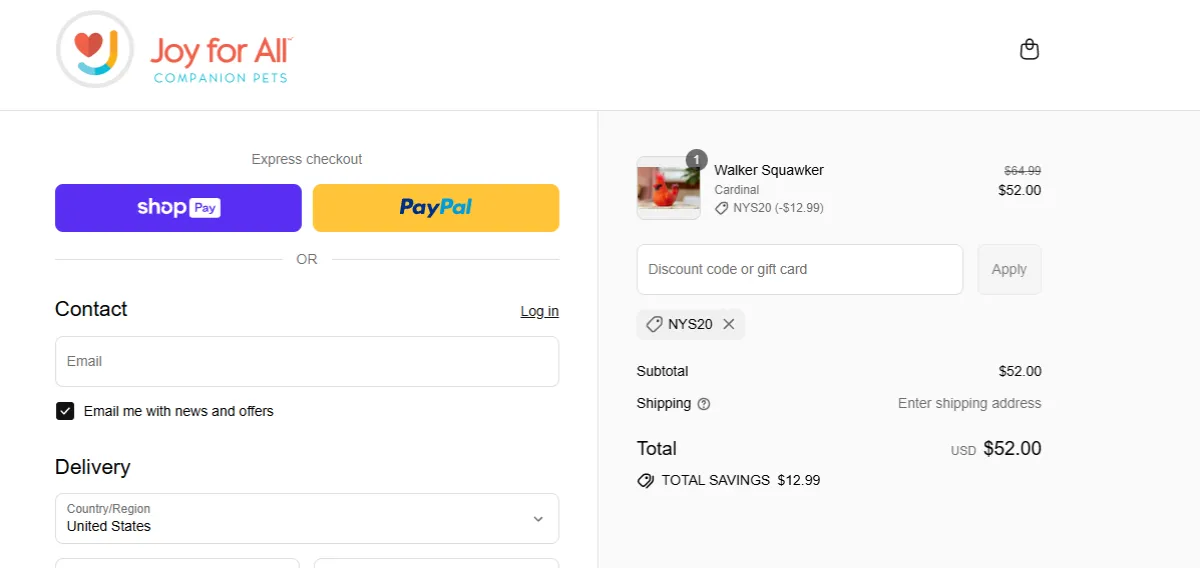This screenshot has height=568, width=1200.
Task: Open the Log in link
Action: tap(540, 311)
